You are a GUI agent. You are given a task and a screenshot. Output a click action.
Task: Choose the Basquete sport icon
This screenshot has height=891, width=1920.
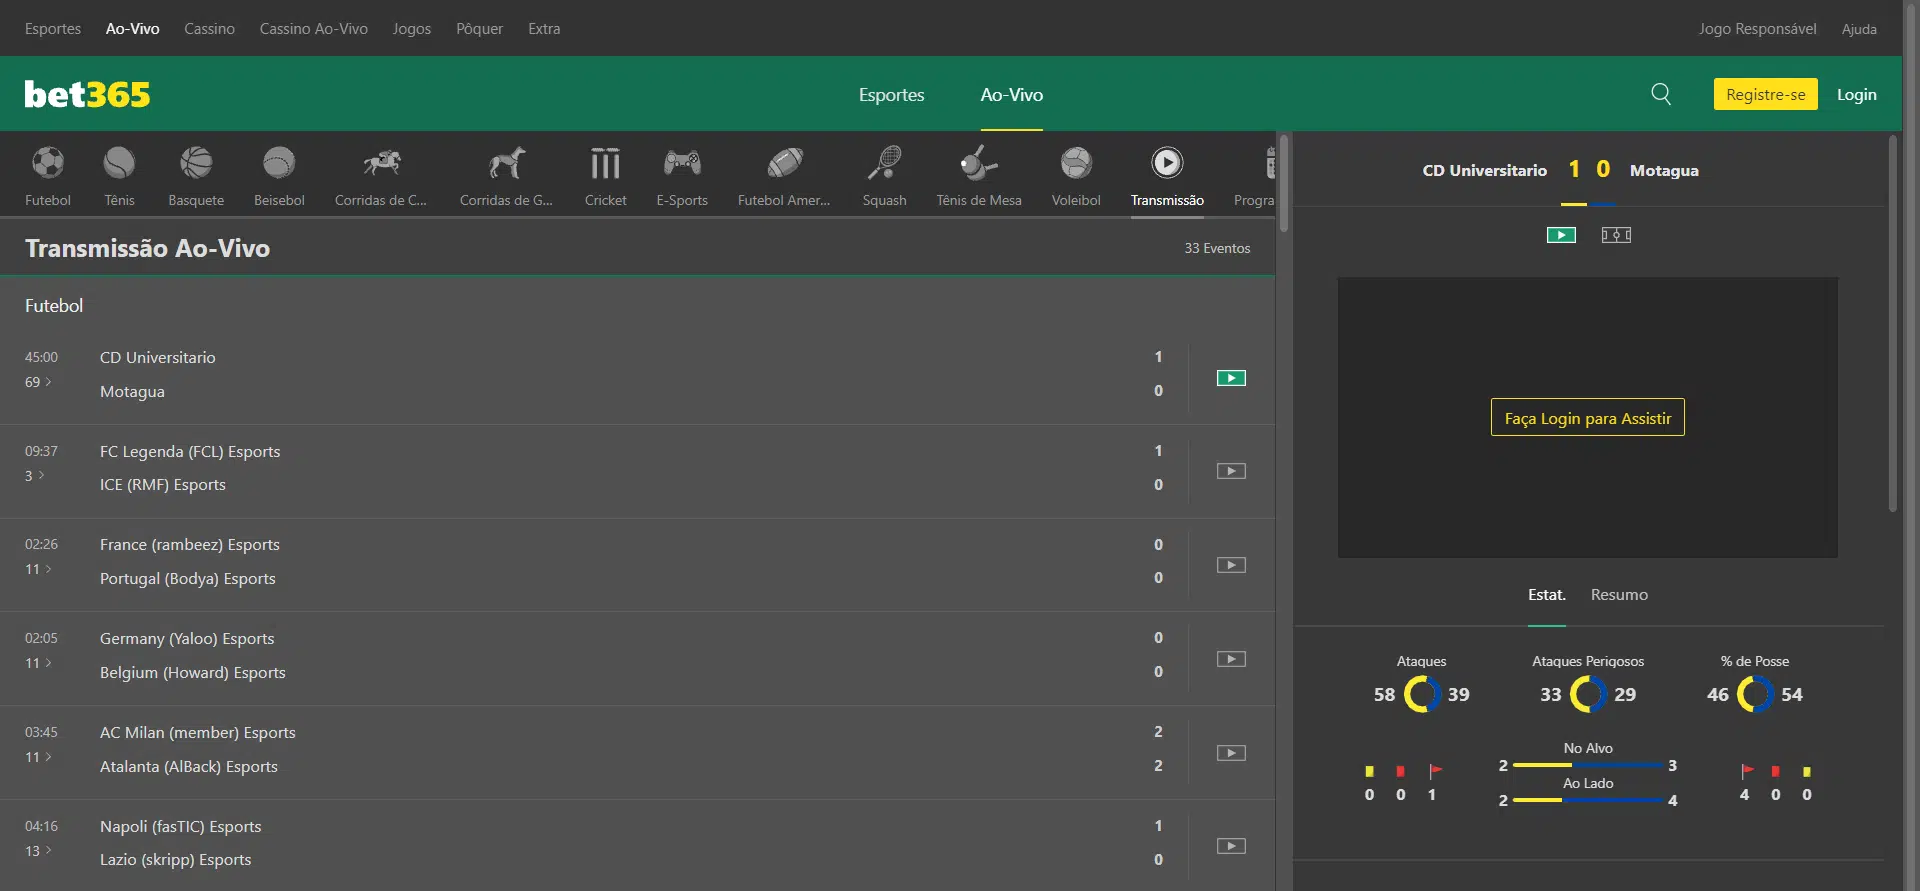[x=196, y=163]
